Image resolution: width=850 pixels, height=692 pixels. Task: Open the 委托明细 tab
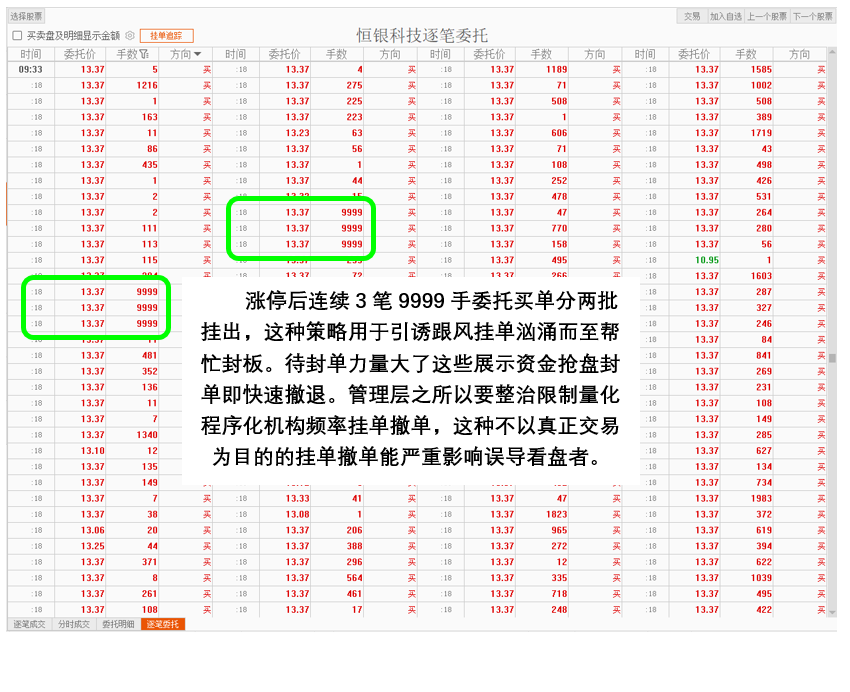118,624
